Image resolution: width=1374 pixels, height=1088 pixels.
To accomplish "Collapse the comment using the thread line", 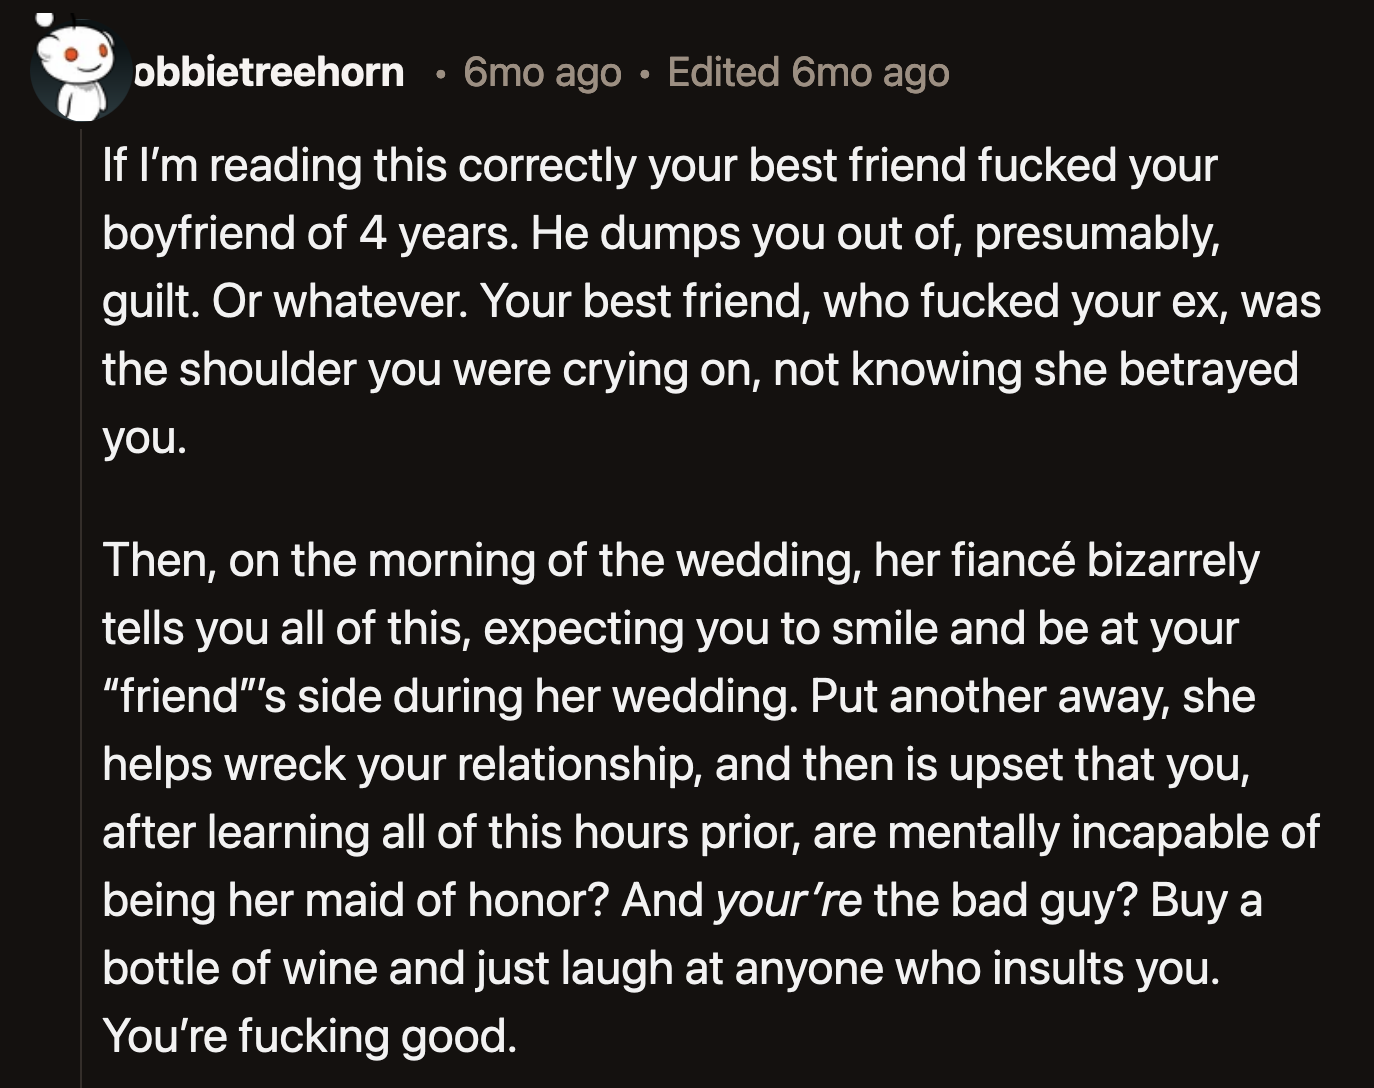I will point(80,600).
